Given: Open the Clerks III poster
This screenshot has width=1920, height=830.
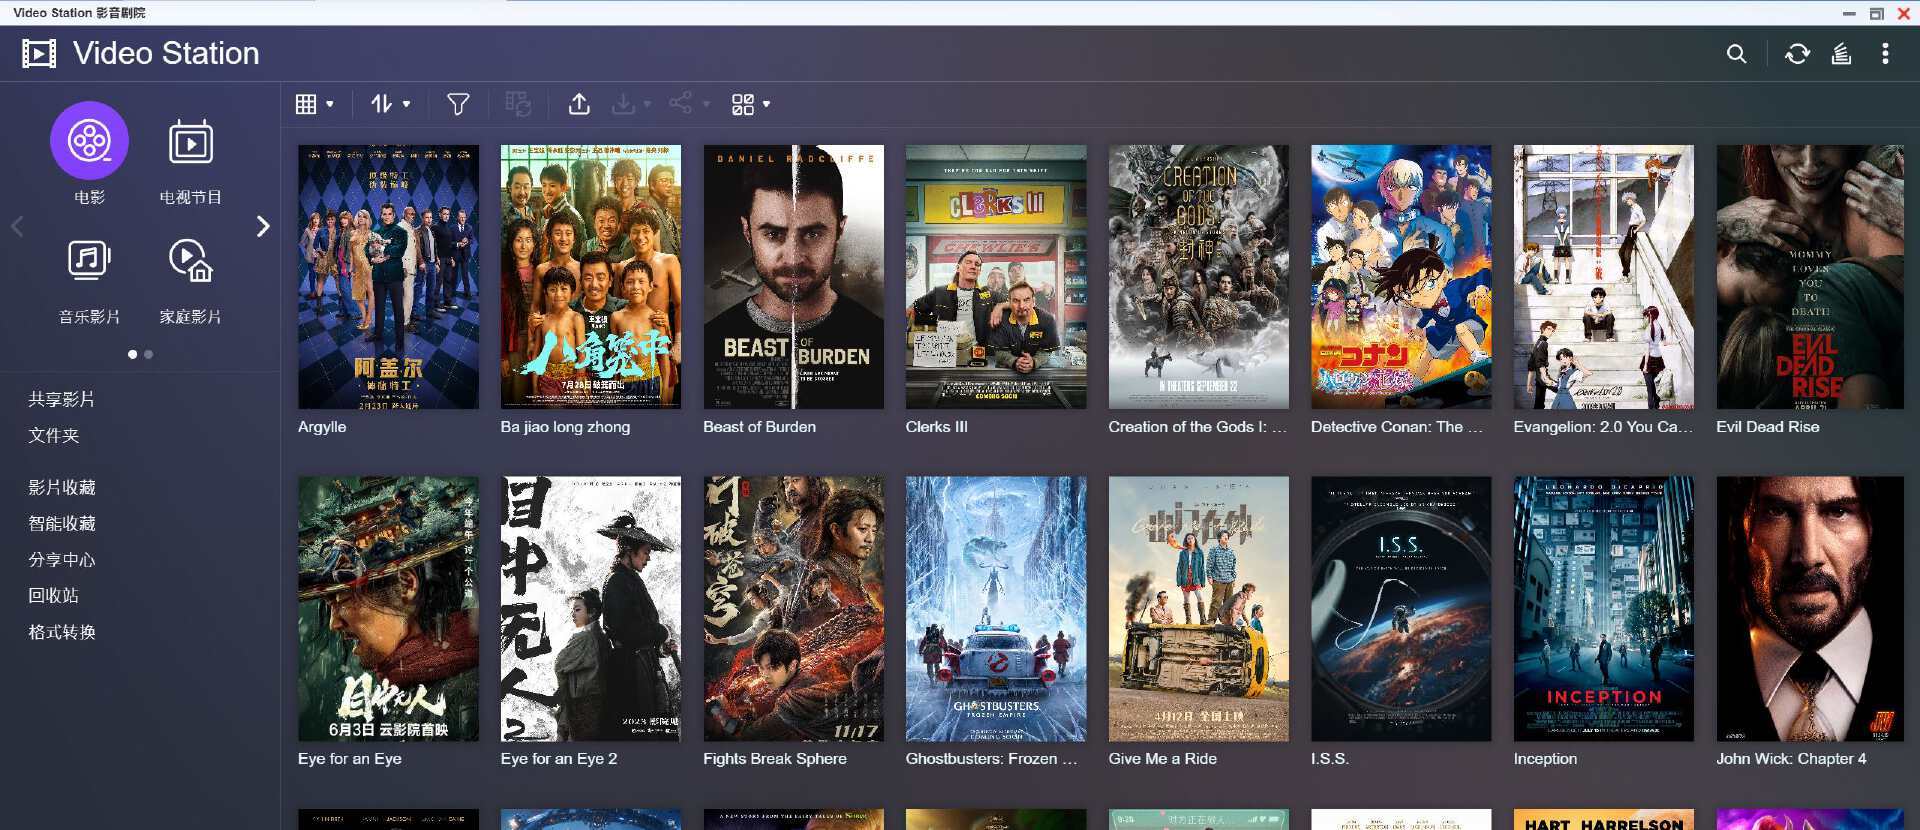Looking at the screenshot, I should (996, 277).
